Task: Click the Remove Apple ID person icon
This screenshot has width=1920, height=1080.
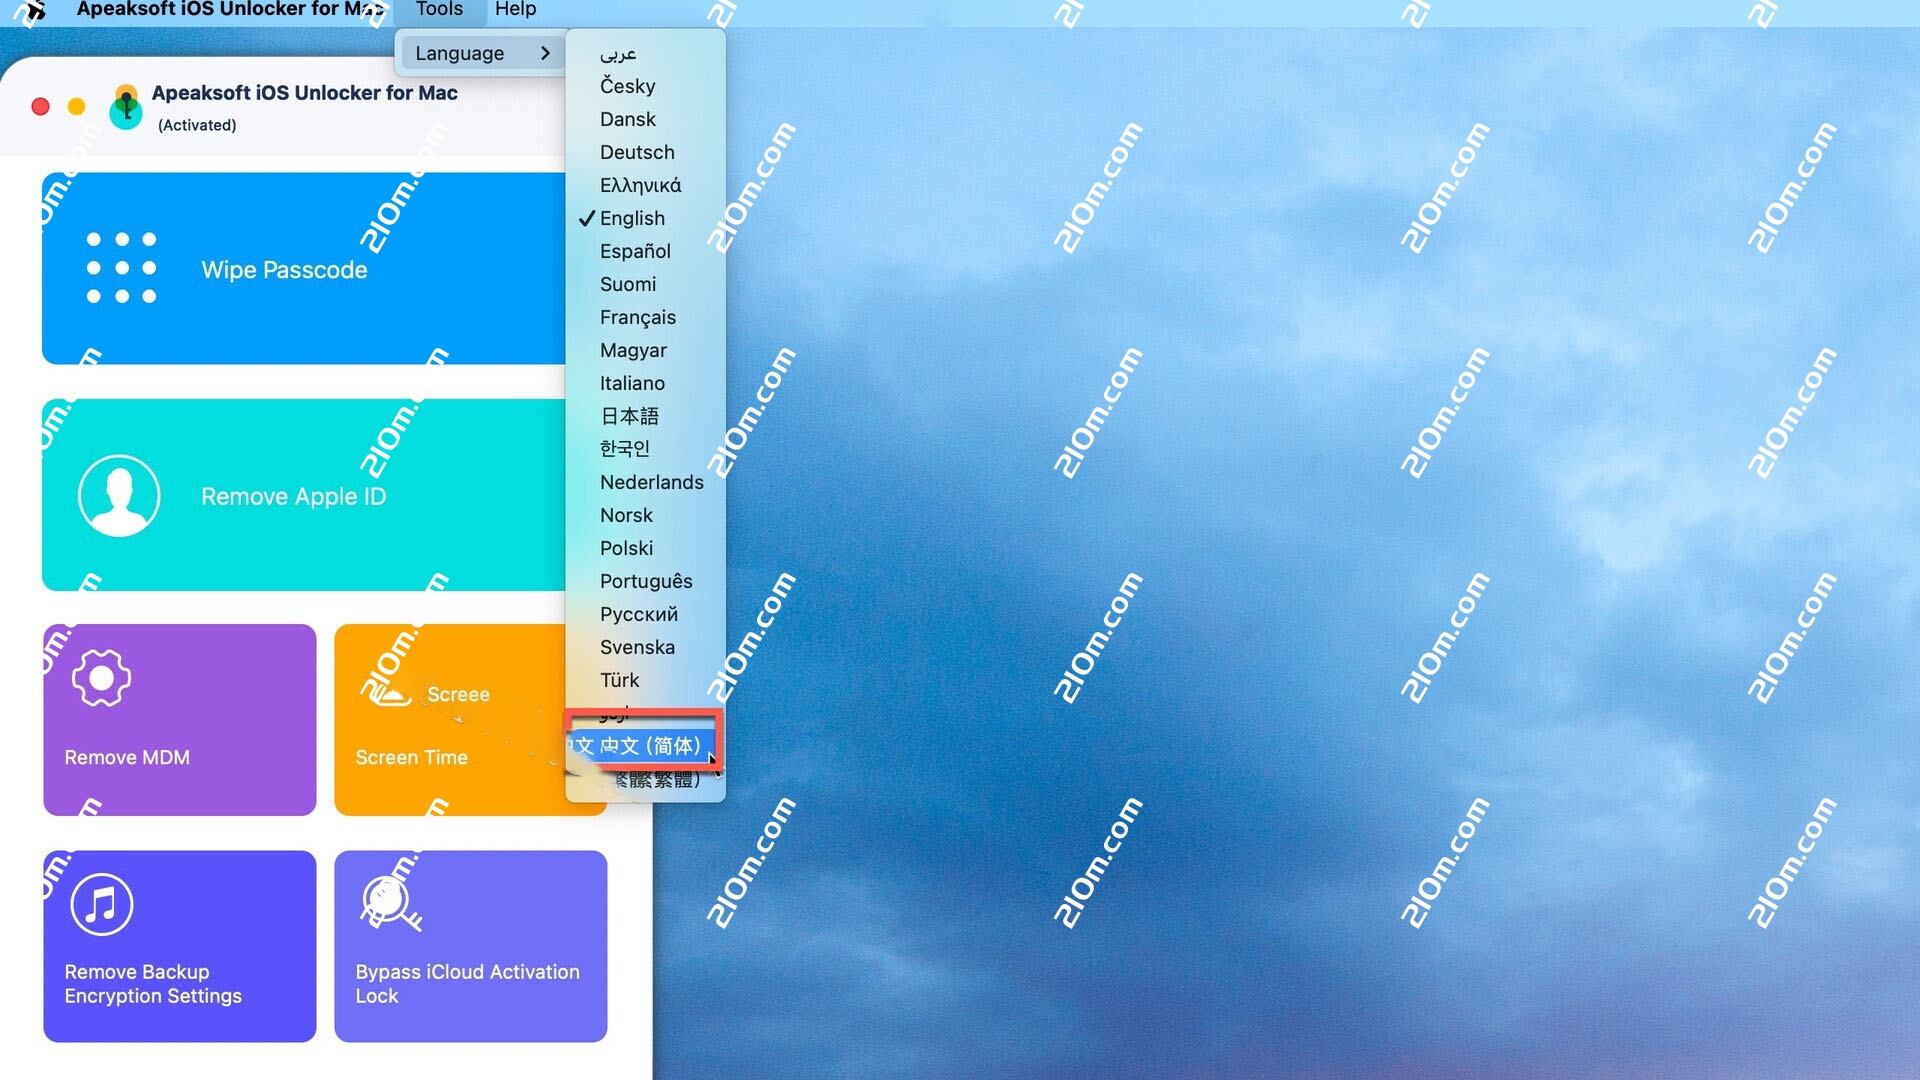Action: coord(120,495)
